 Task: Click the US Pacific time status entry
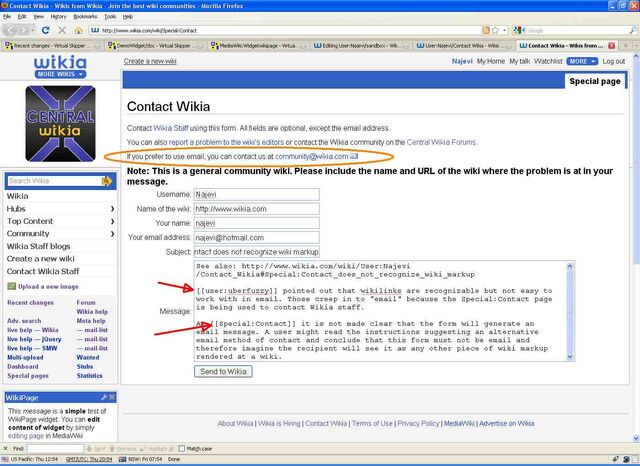[x=30, y=459]
